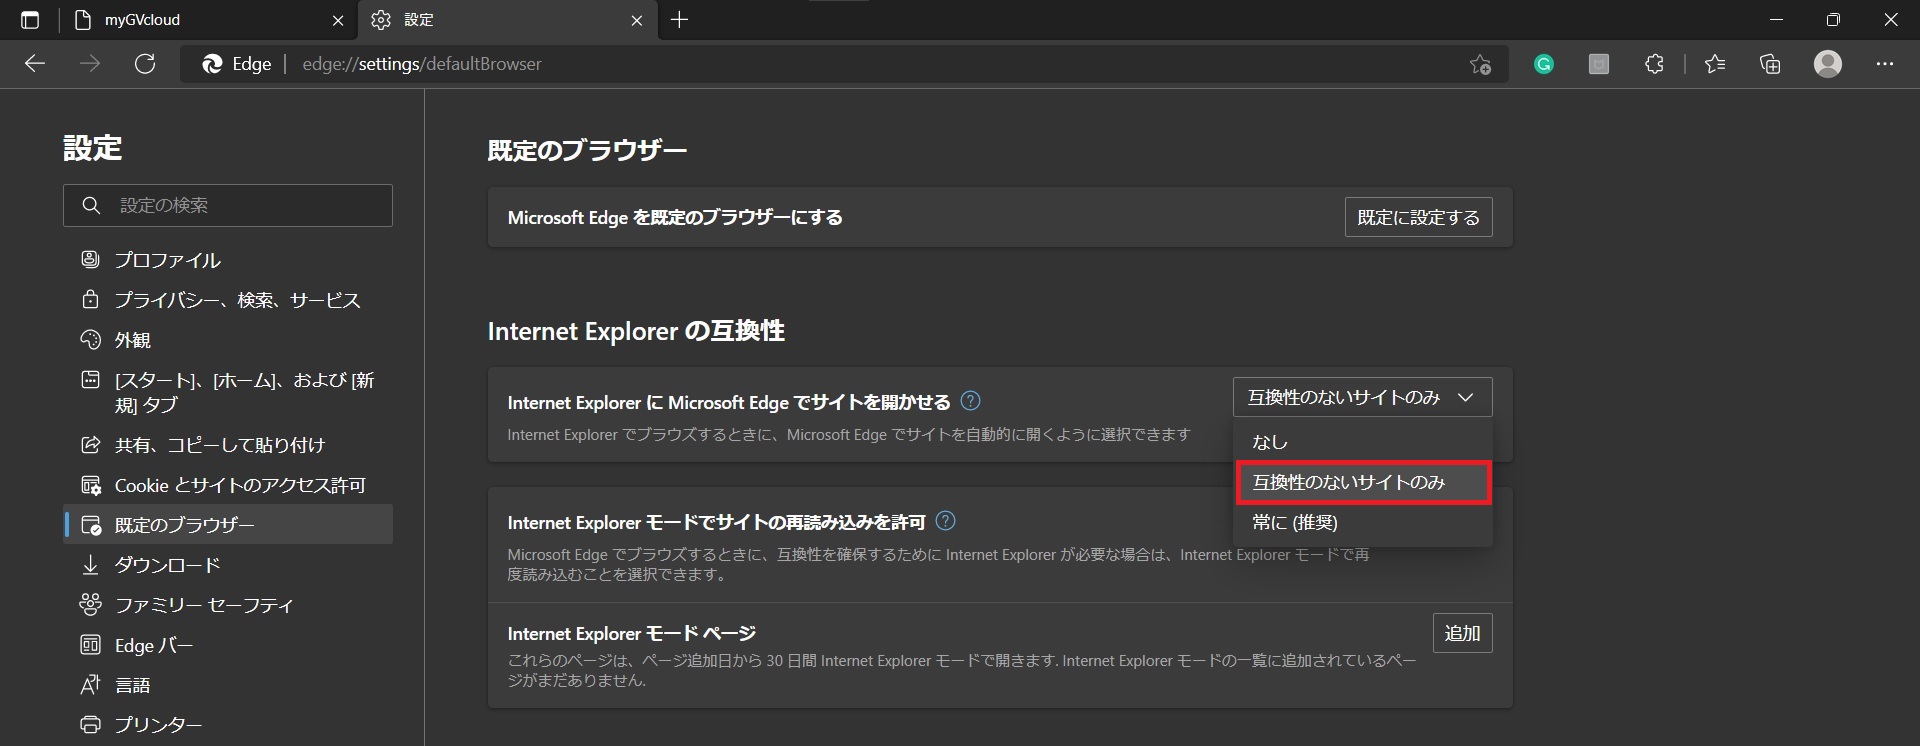Click the 追加 button for IE mode pages
The height and width of the screenshot is (746, 1920).
click(x=1462, y=633)
